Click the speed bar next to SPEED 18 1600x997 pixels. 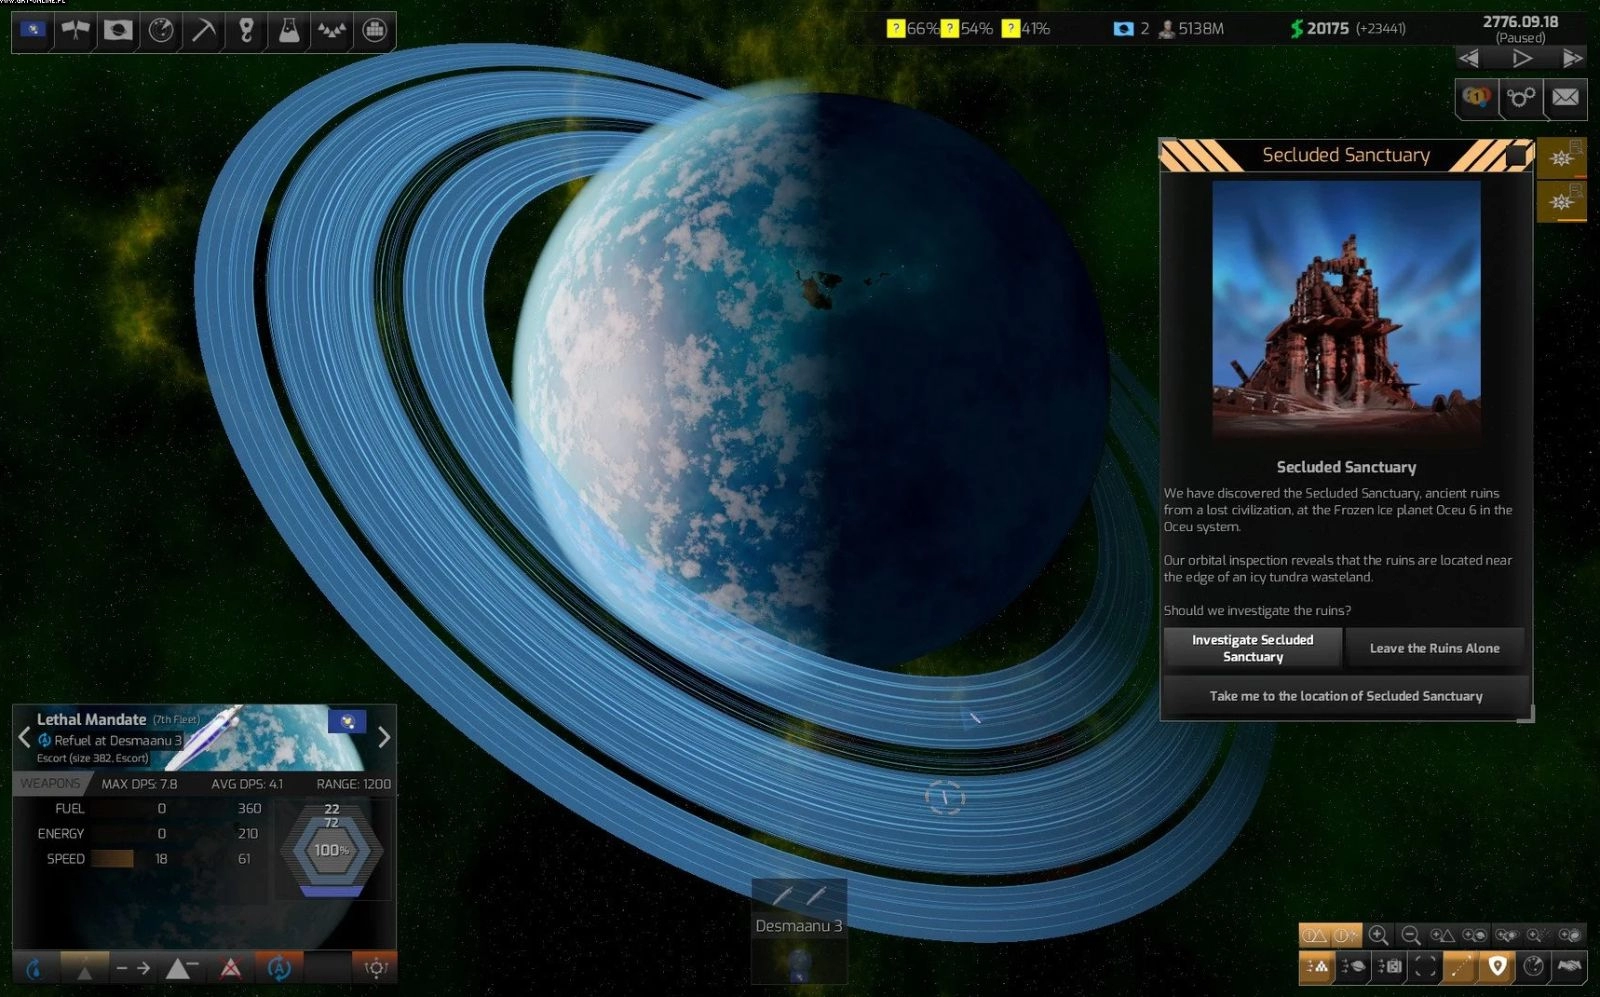tap(112, 858)
